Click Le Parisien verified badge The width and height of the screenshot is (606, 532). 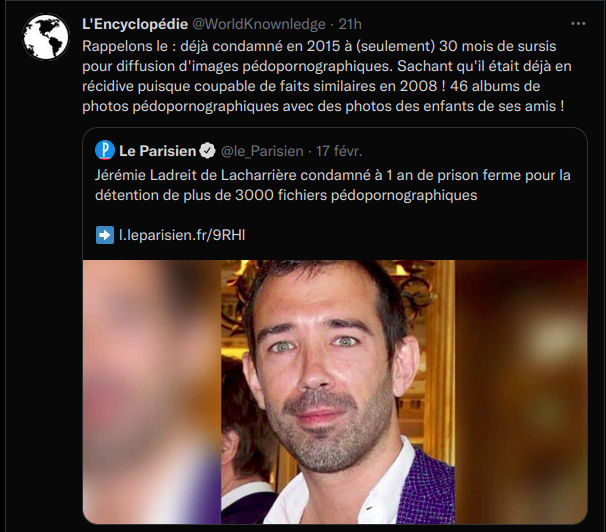[x=208, y=151]
